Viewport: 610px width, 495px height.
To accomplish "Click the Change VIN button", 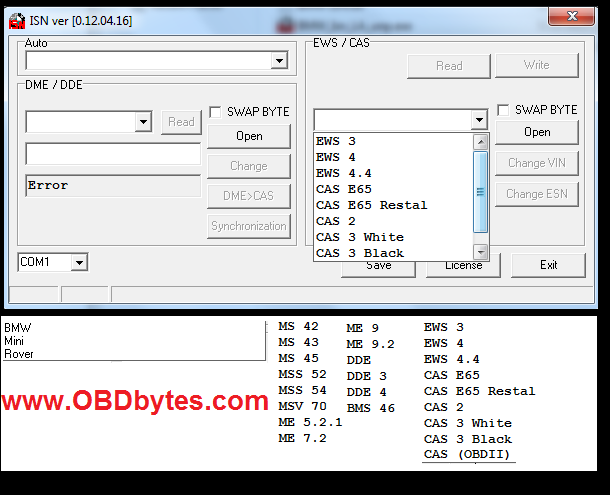I will 537,163.
